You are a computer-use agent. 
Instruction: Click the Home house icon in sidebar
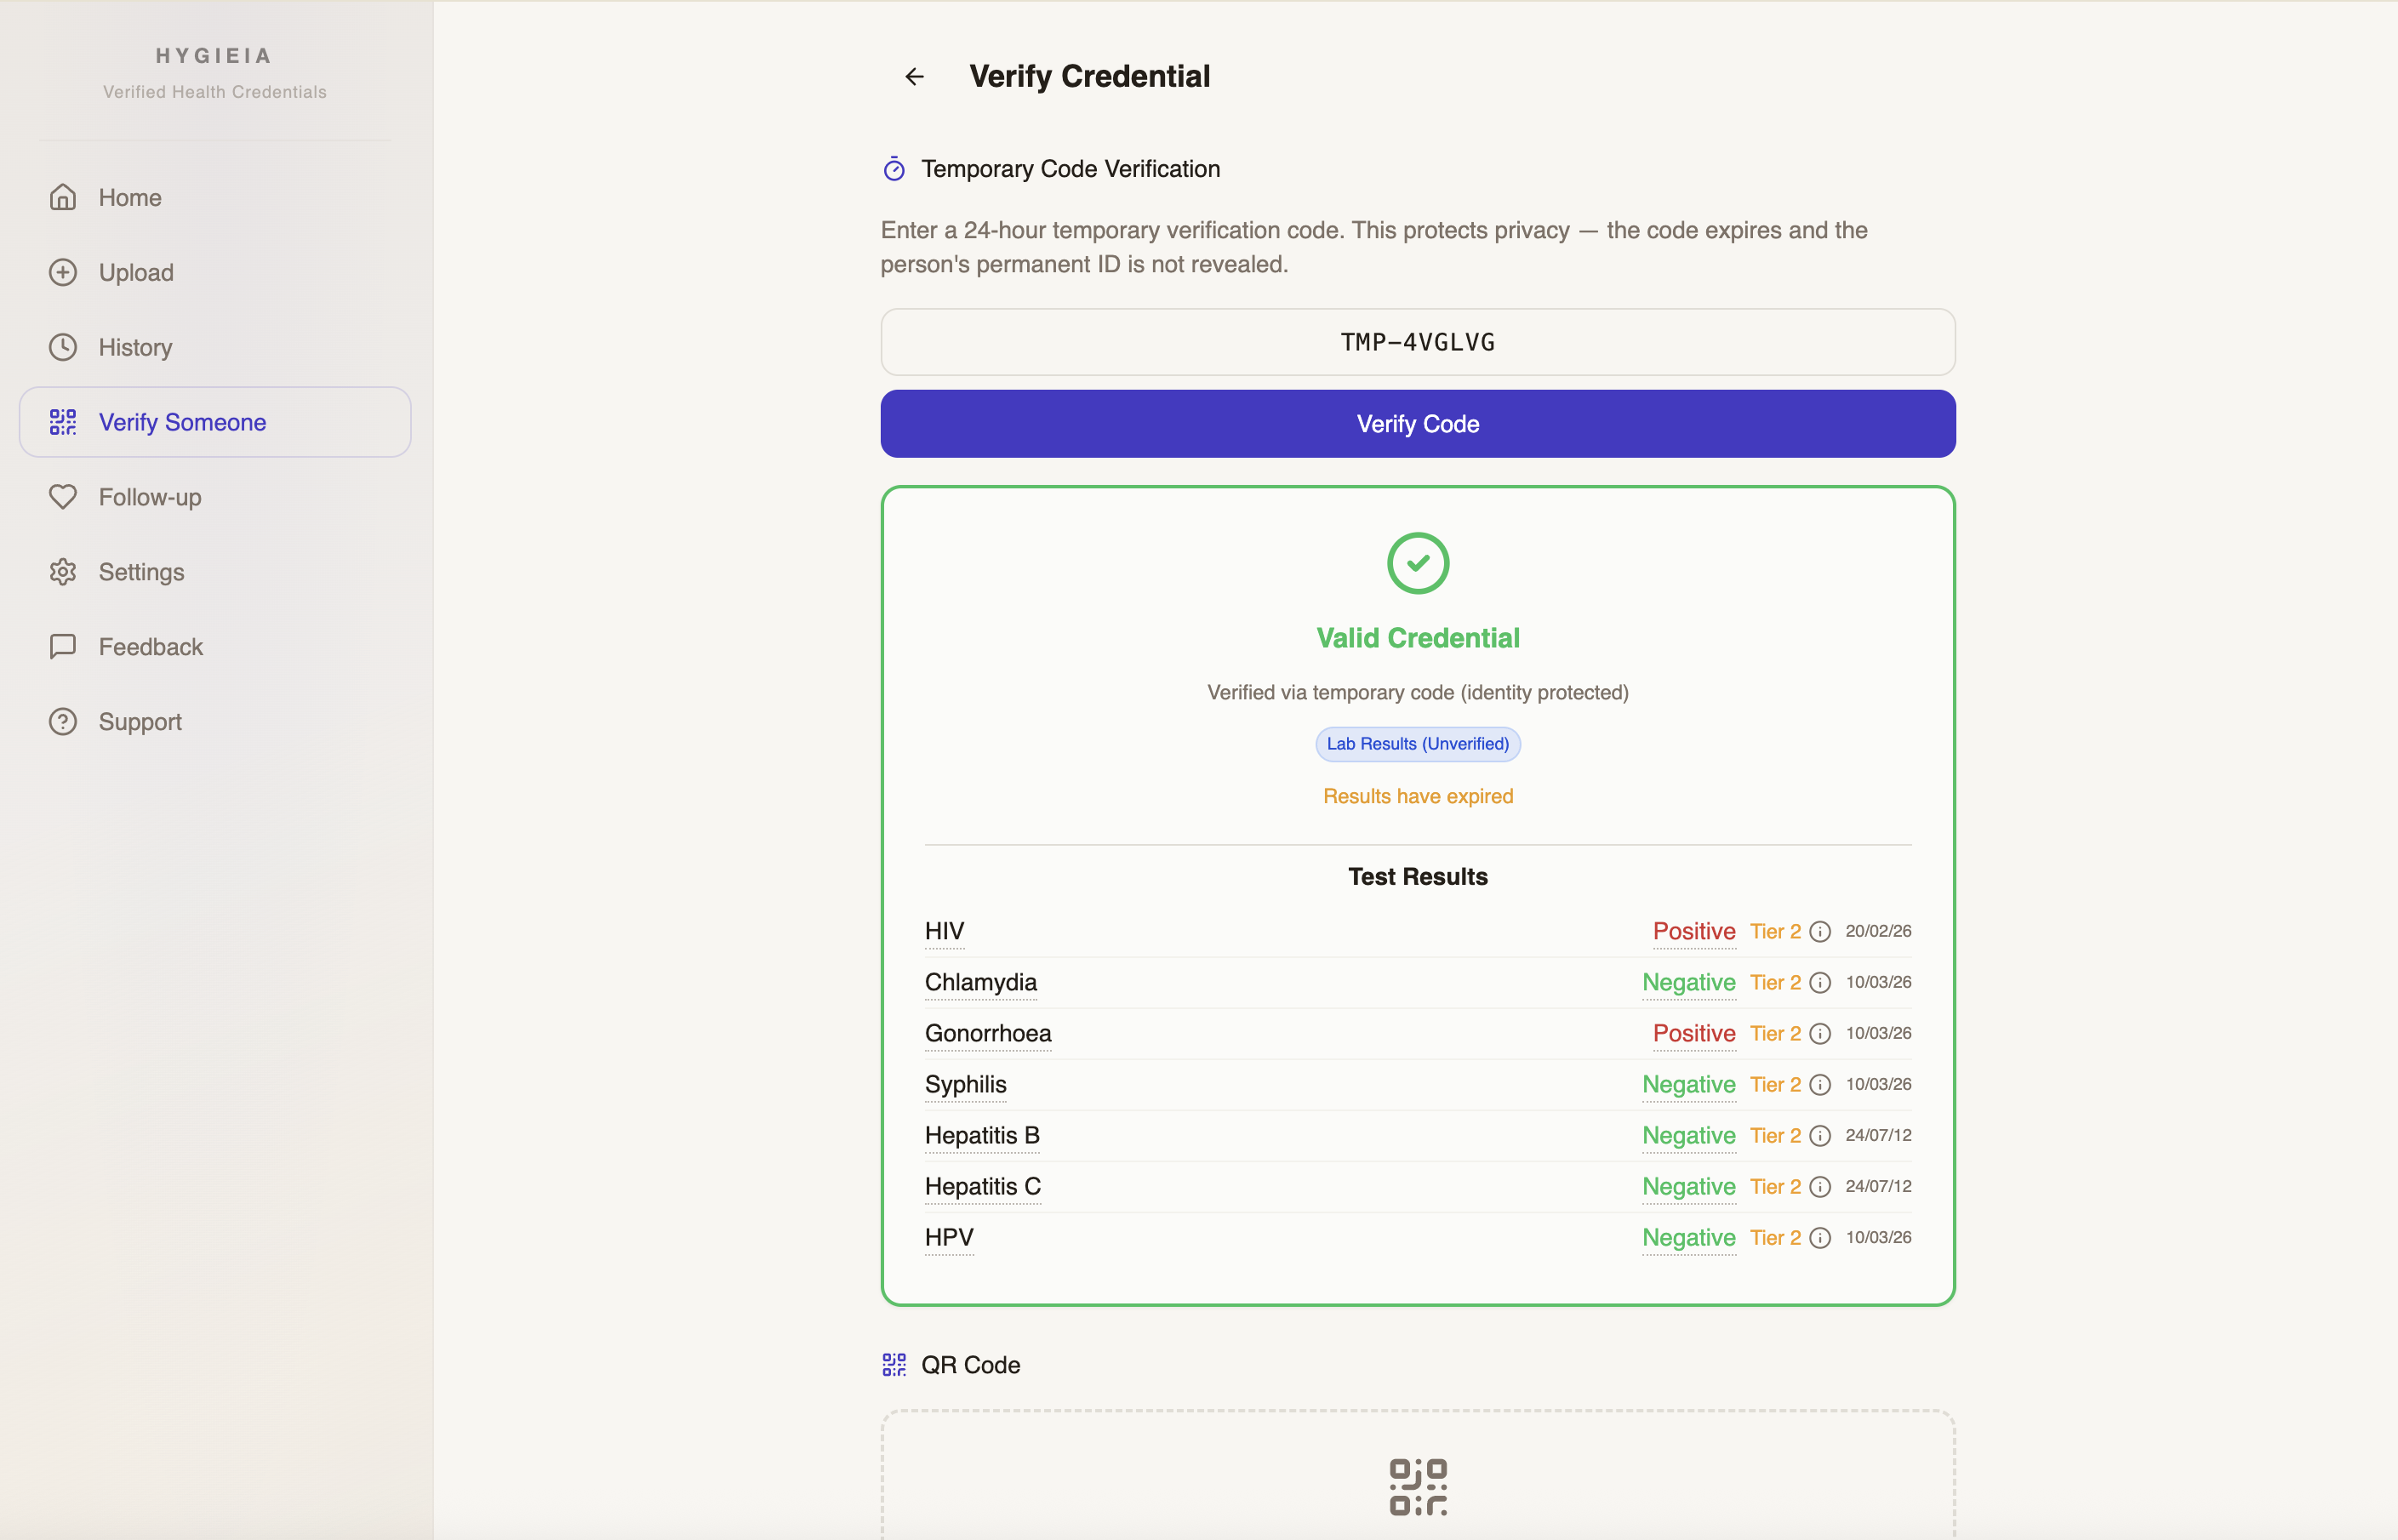[63, 198]
